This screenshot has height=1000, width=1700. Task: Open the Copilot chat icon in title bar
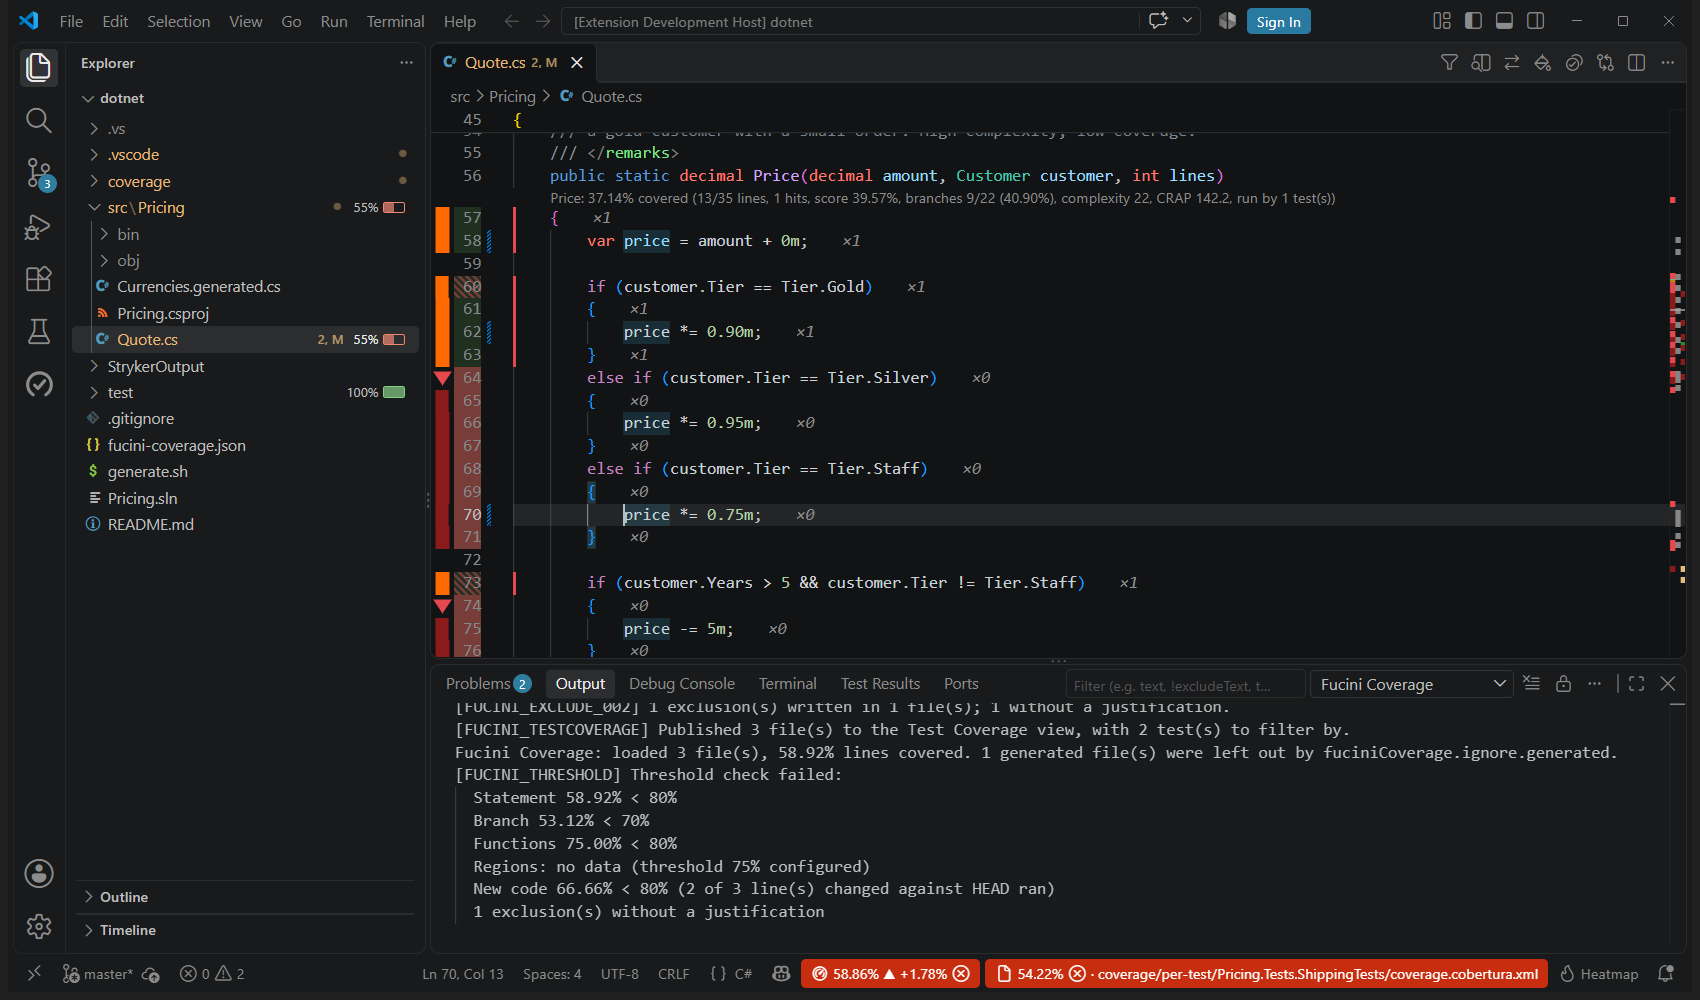click(x=1159, y=21)
